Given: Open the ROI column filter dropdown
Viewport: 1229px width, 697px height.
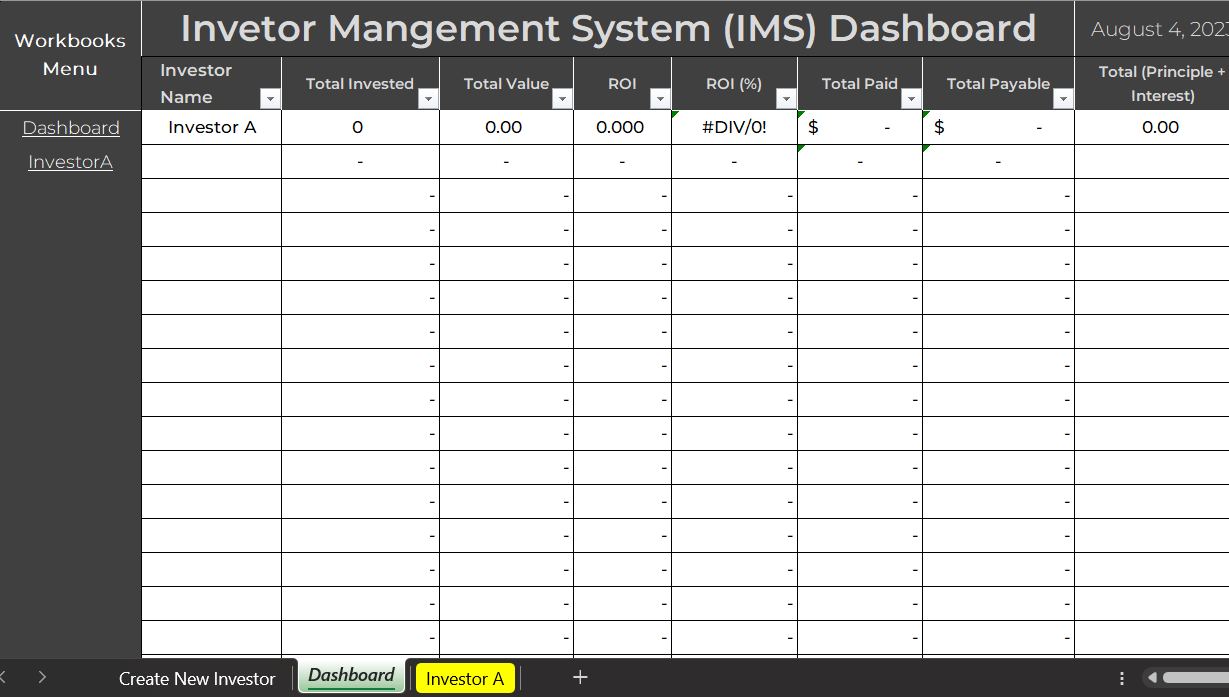Looking at the screenshot, I should (x=660, y=98).
